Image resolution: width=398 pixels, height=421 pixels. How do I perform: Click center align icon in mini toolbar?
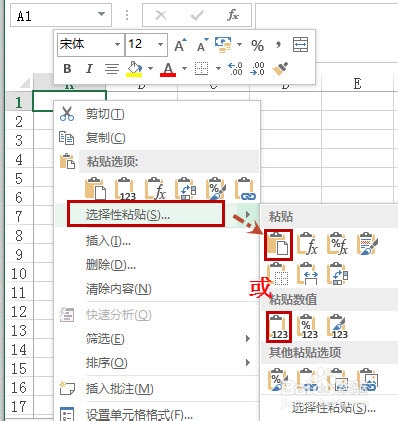click(112, 69)
